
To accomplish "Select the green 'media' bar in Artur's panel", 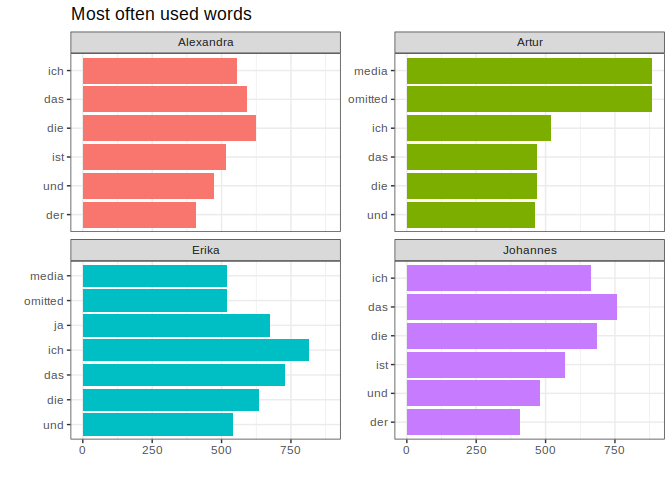I will click(x=529, y=71).
